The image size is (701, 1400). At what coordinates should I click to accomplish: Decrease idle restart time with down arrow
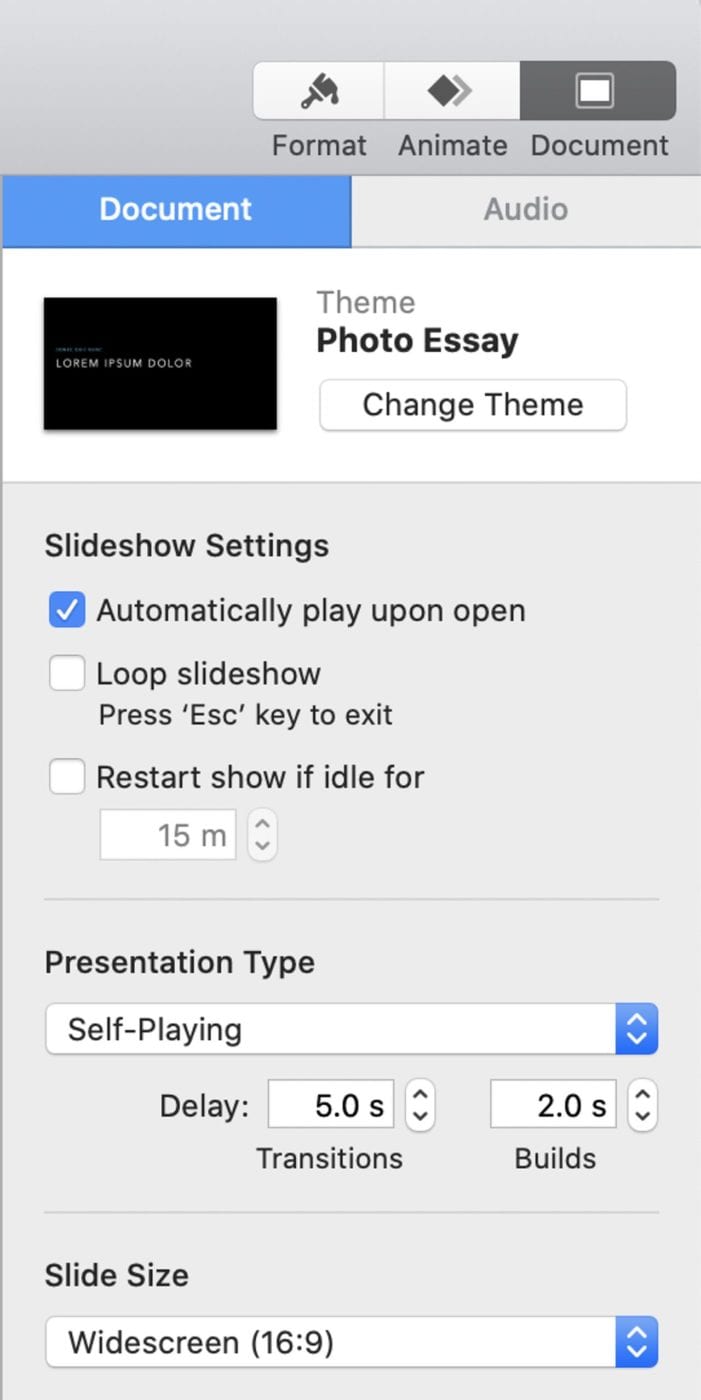point(262,846)
